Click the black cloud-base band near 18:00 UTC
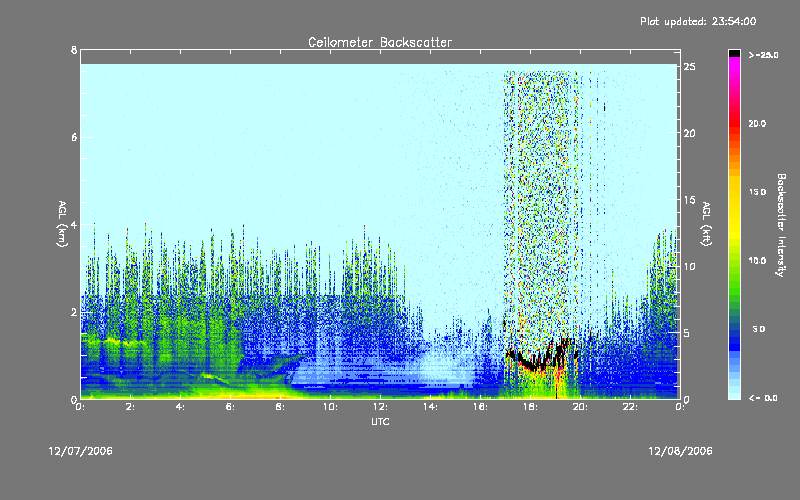The height and width of the screenshot is (500, 800). [533, 364]
